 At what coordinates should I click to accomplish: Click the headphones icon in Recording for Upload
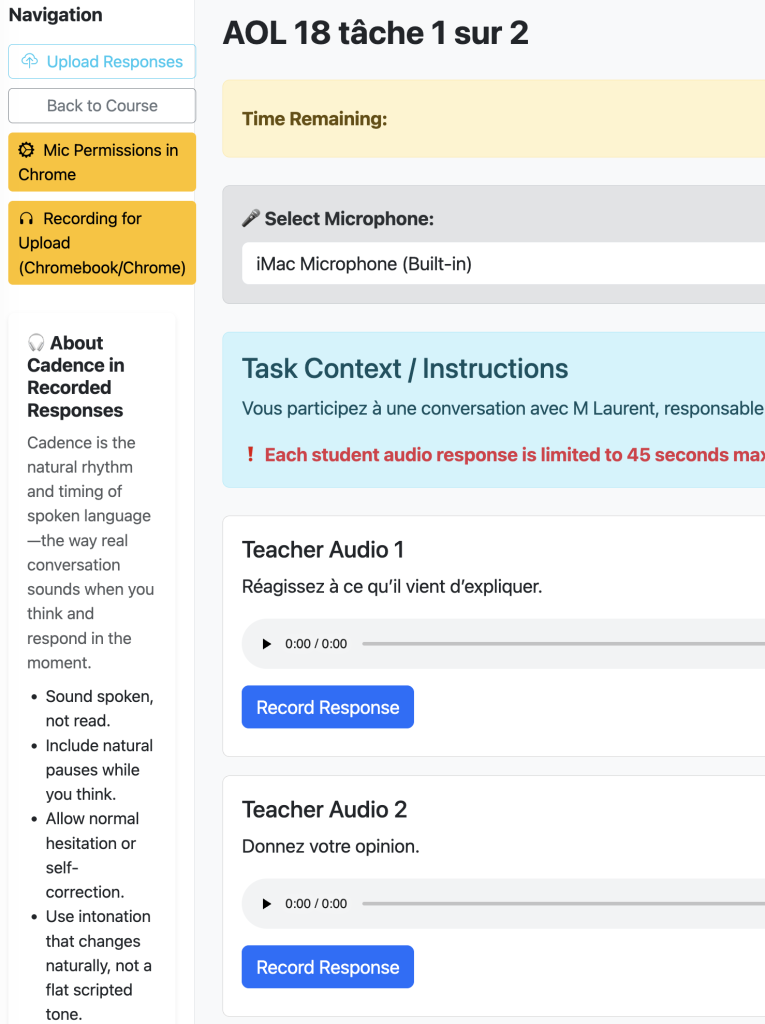point(27,219)
